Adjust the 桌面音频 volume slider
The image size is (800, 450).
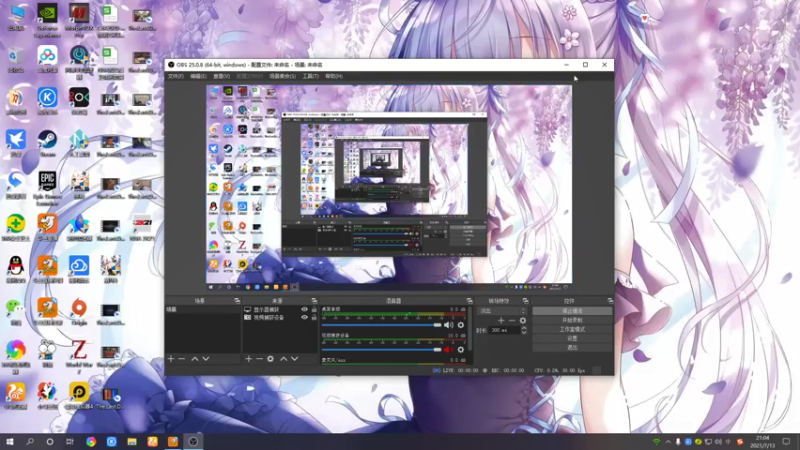(382, 325)
